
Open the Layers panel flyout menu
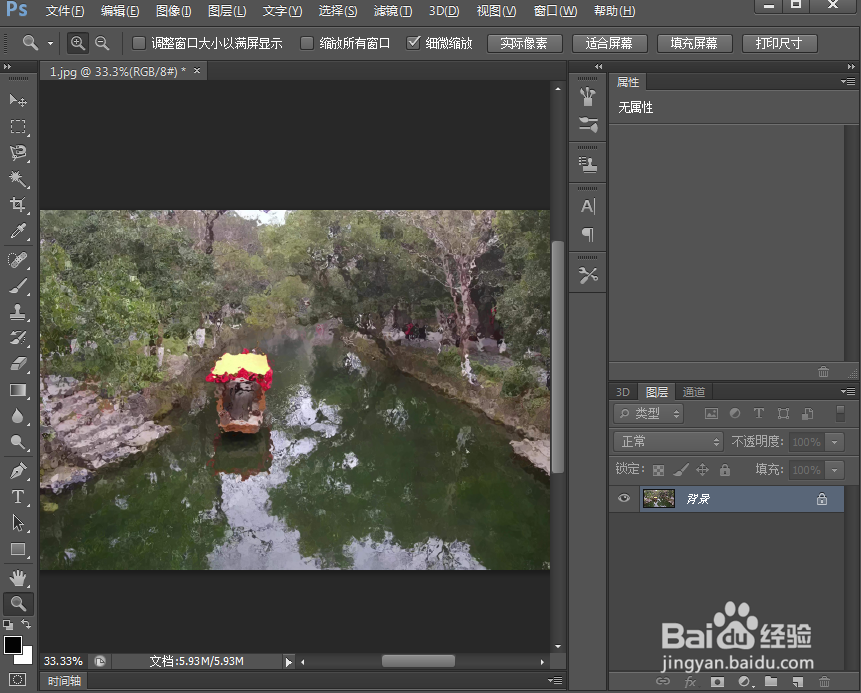coord(848,391)
